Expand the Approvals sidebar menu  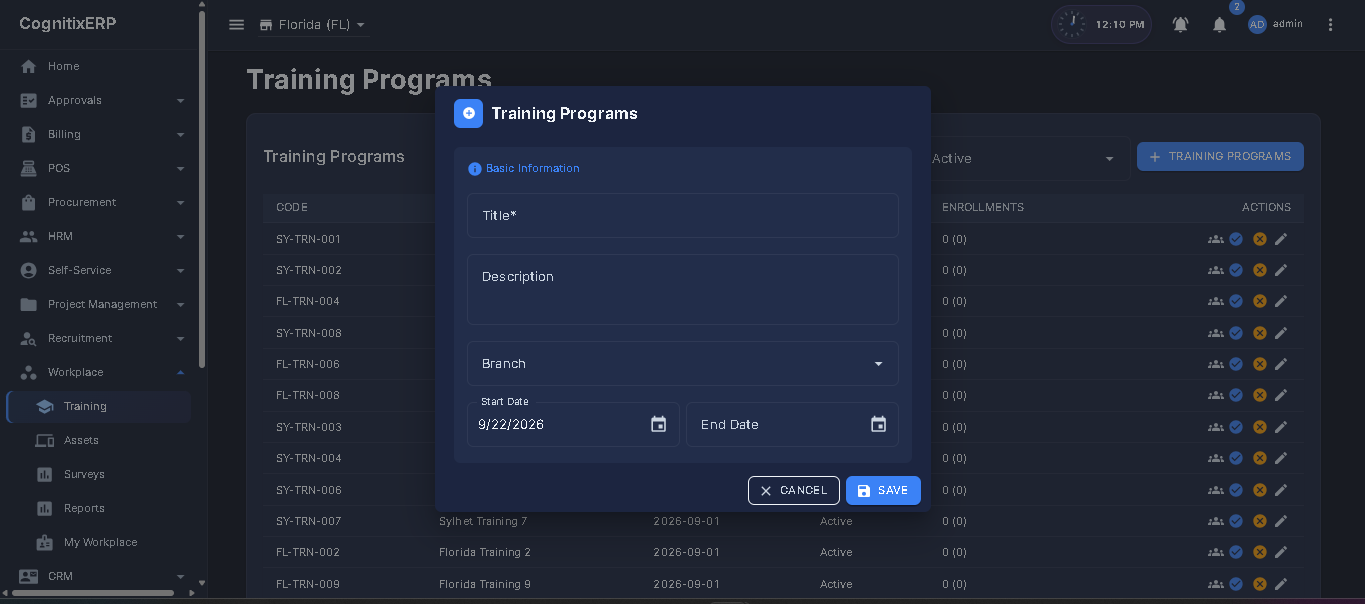[x=100, y=100]
